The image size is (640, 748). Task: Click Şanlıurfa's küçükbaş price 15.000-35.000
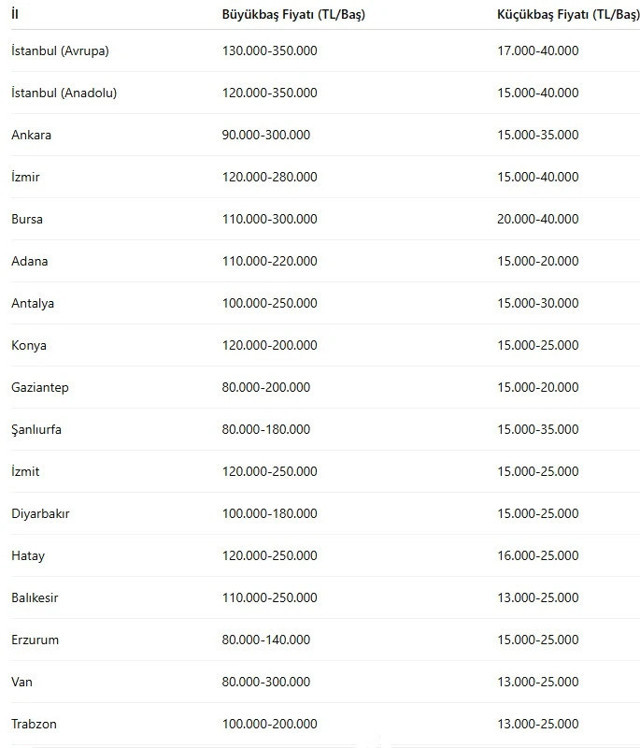[x=537, y=429]
